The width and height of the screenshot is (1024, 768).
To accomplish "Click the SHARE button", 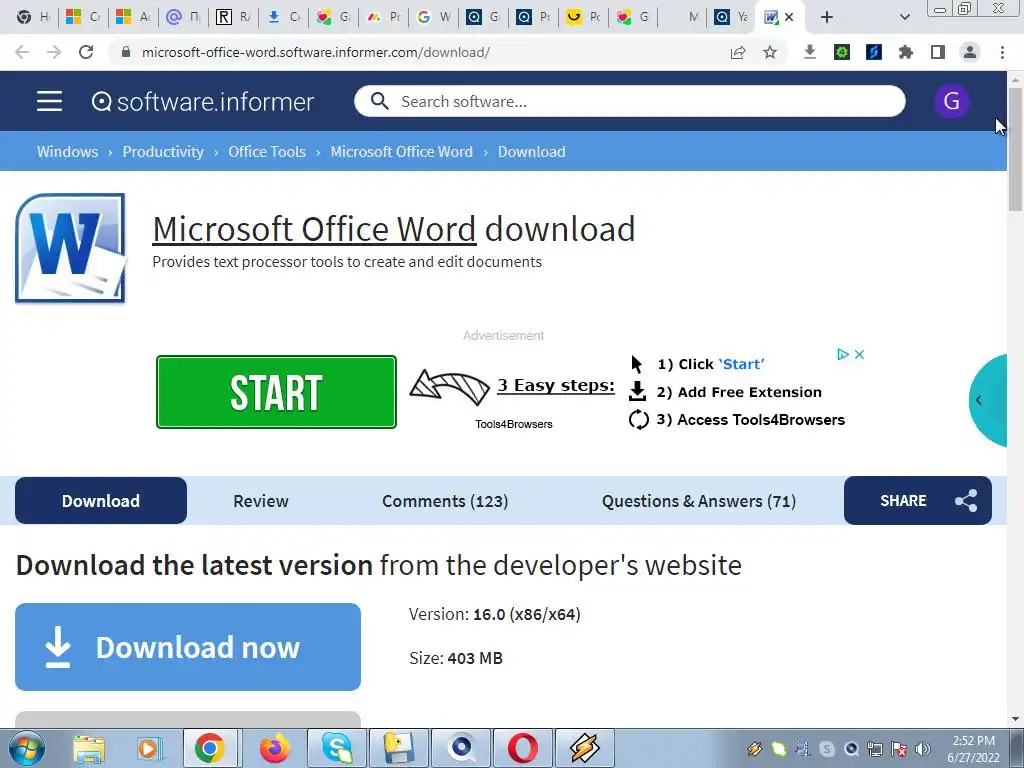I will pos(918,501).
